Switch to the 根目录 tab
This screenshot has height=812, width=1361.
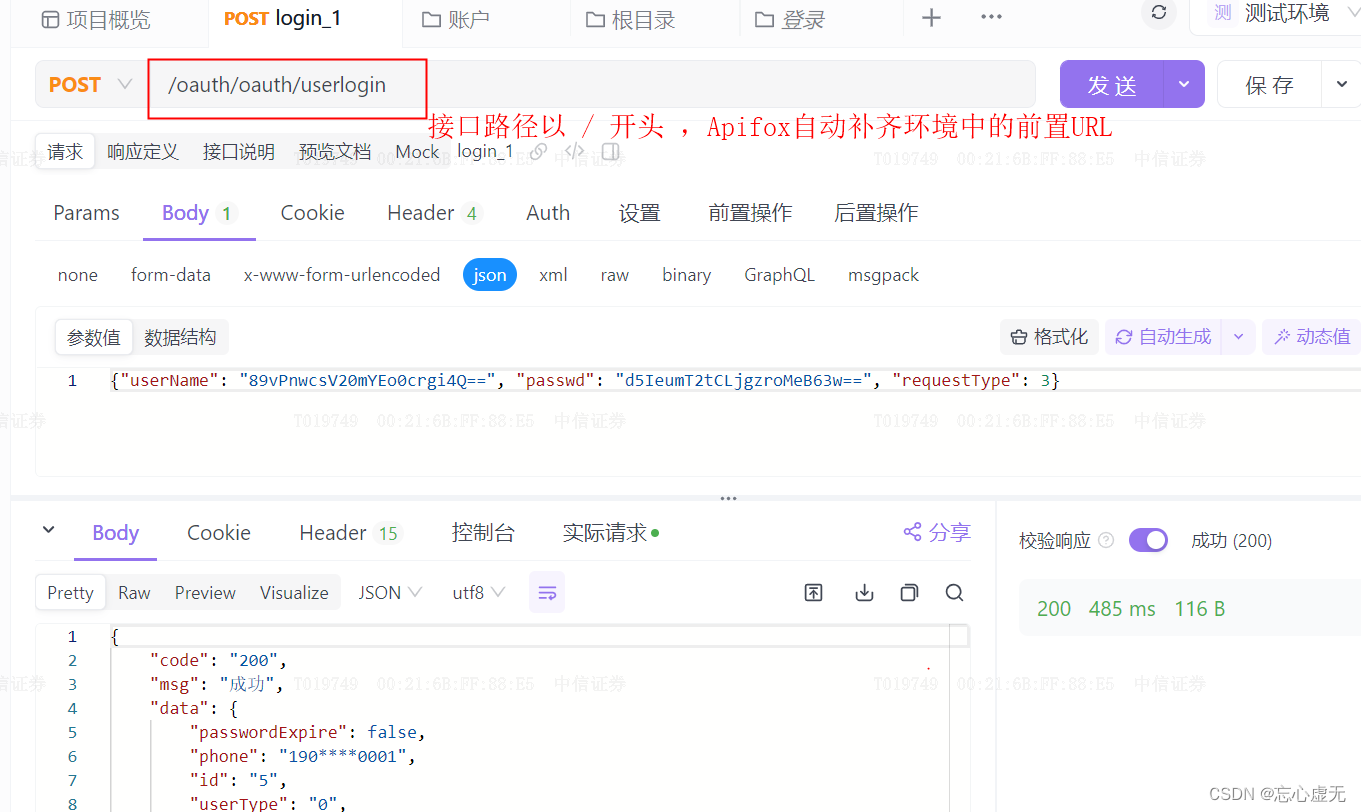click(631, 20)
